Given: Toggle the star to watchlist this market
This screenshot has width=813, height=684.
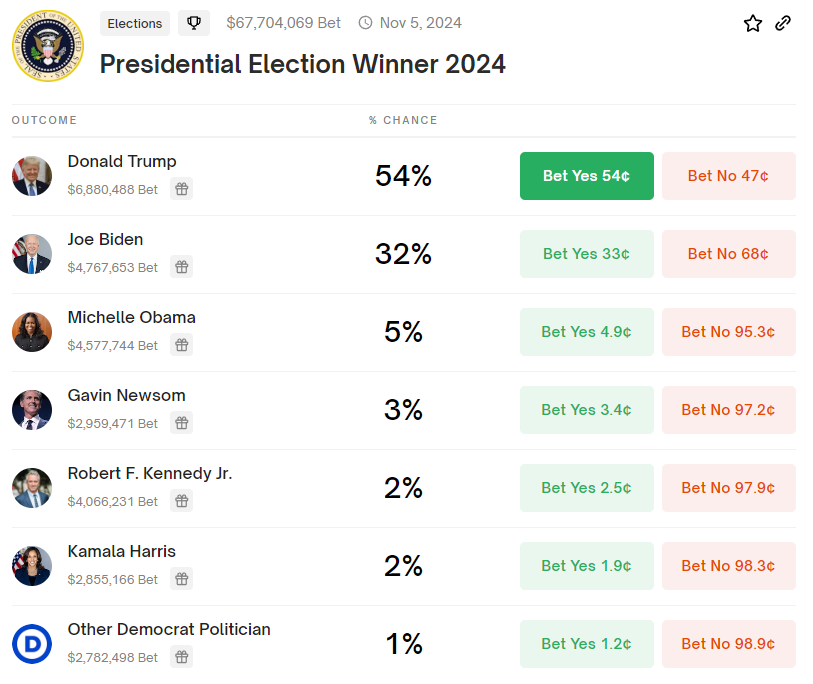Looking at the screenshot, I should pos(753,23).
